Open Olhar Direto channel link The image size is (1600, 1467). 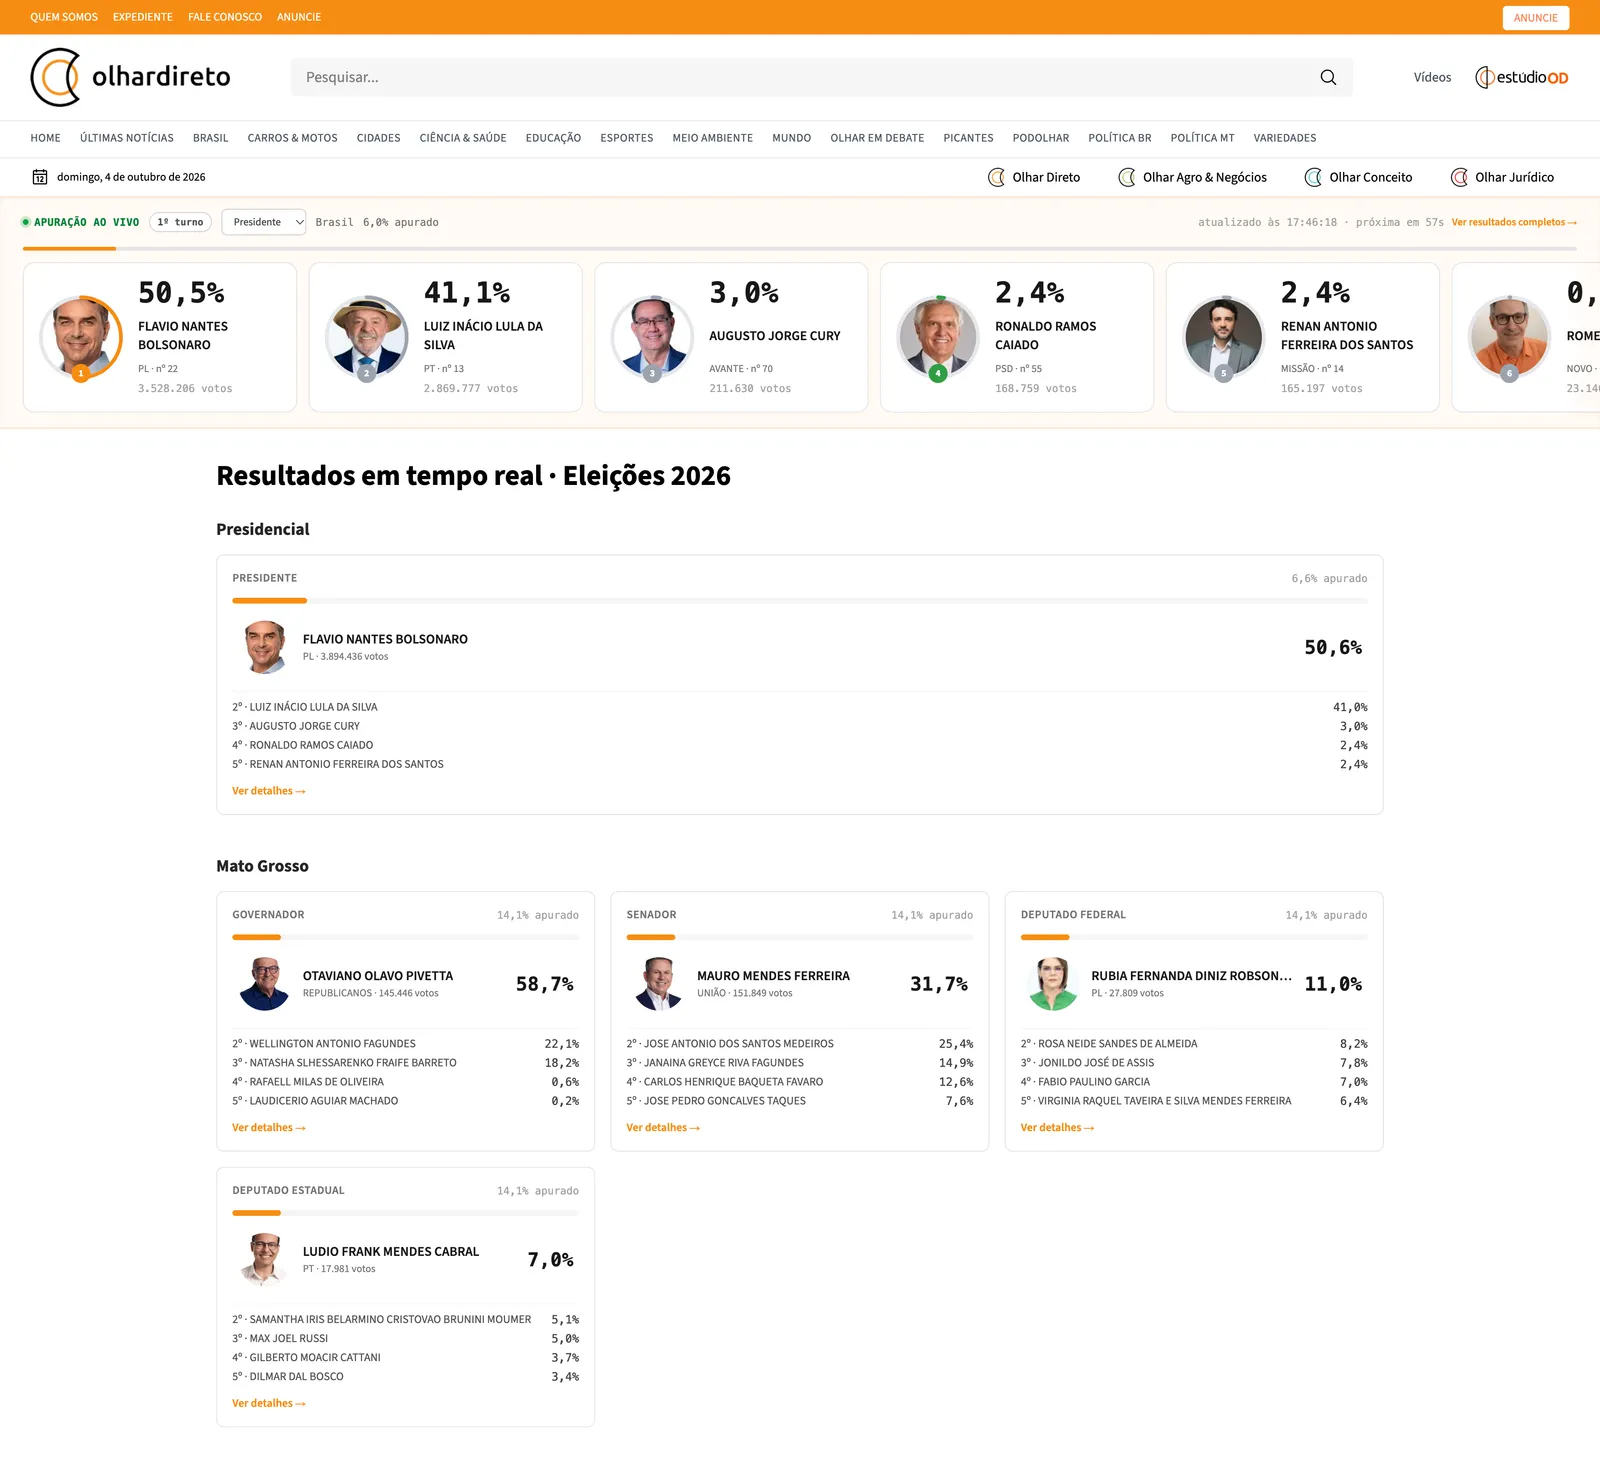click(1034, 177)
